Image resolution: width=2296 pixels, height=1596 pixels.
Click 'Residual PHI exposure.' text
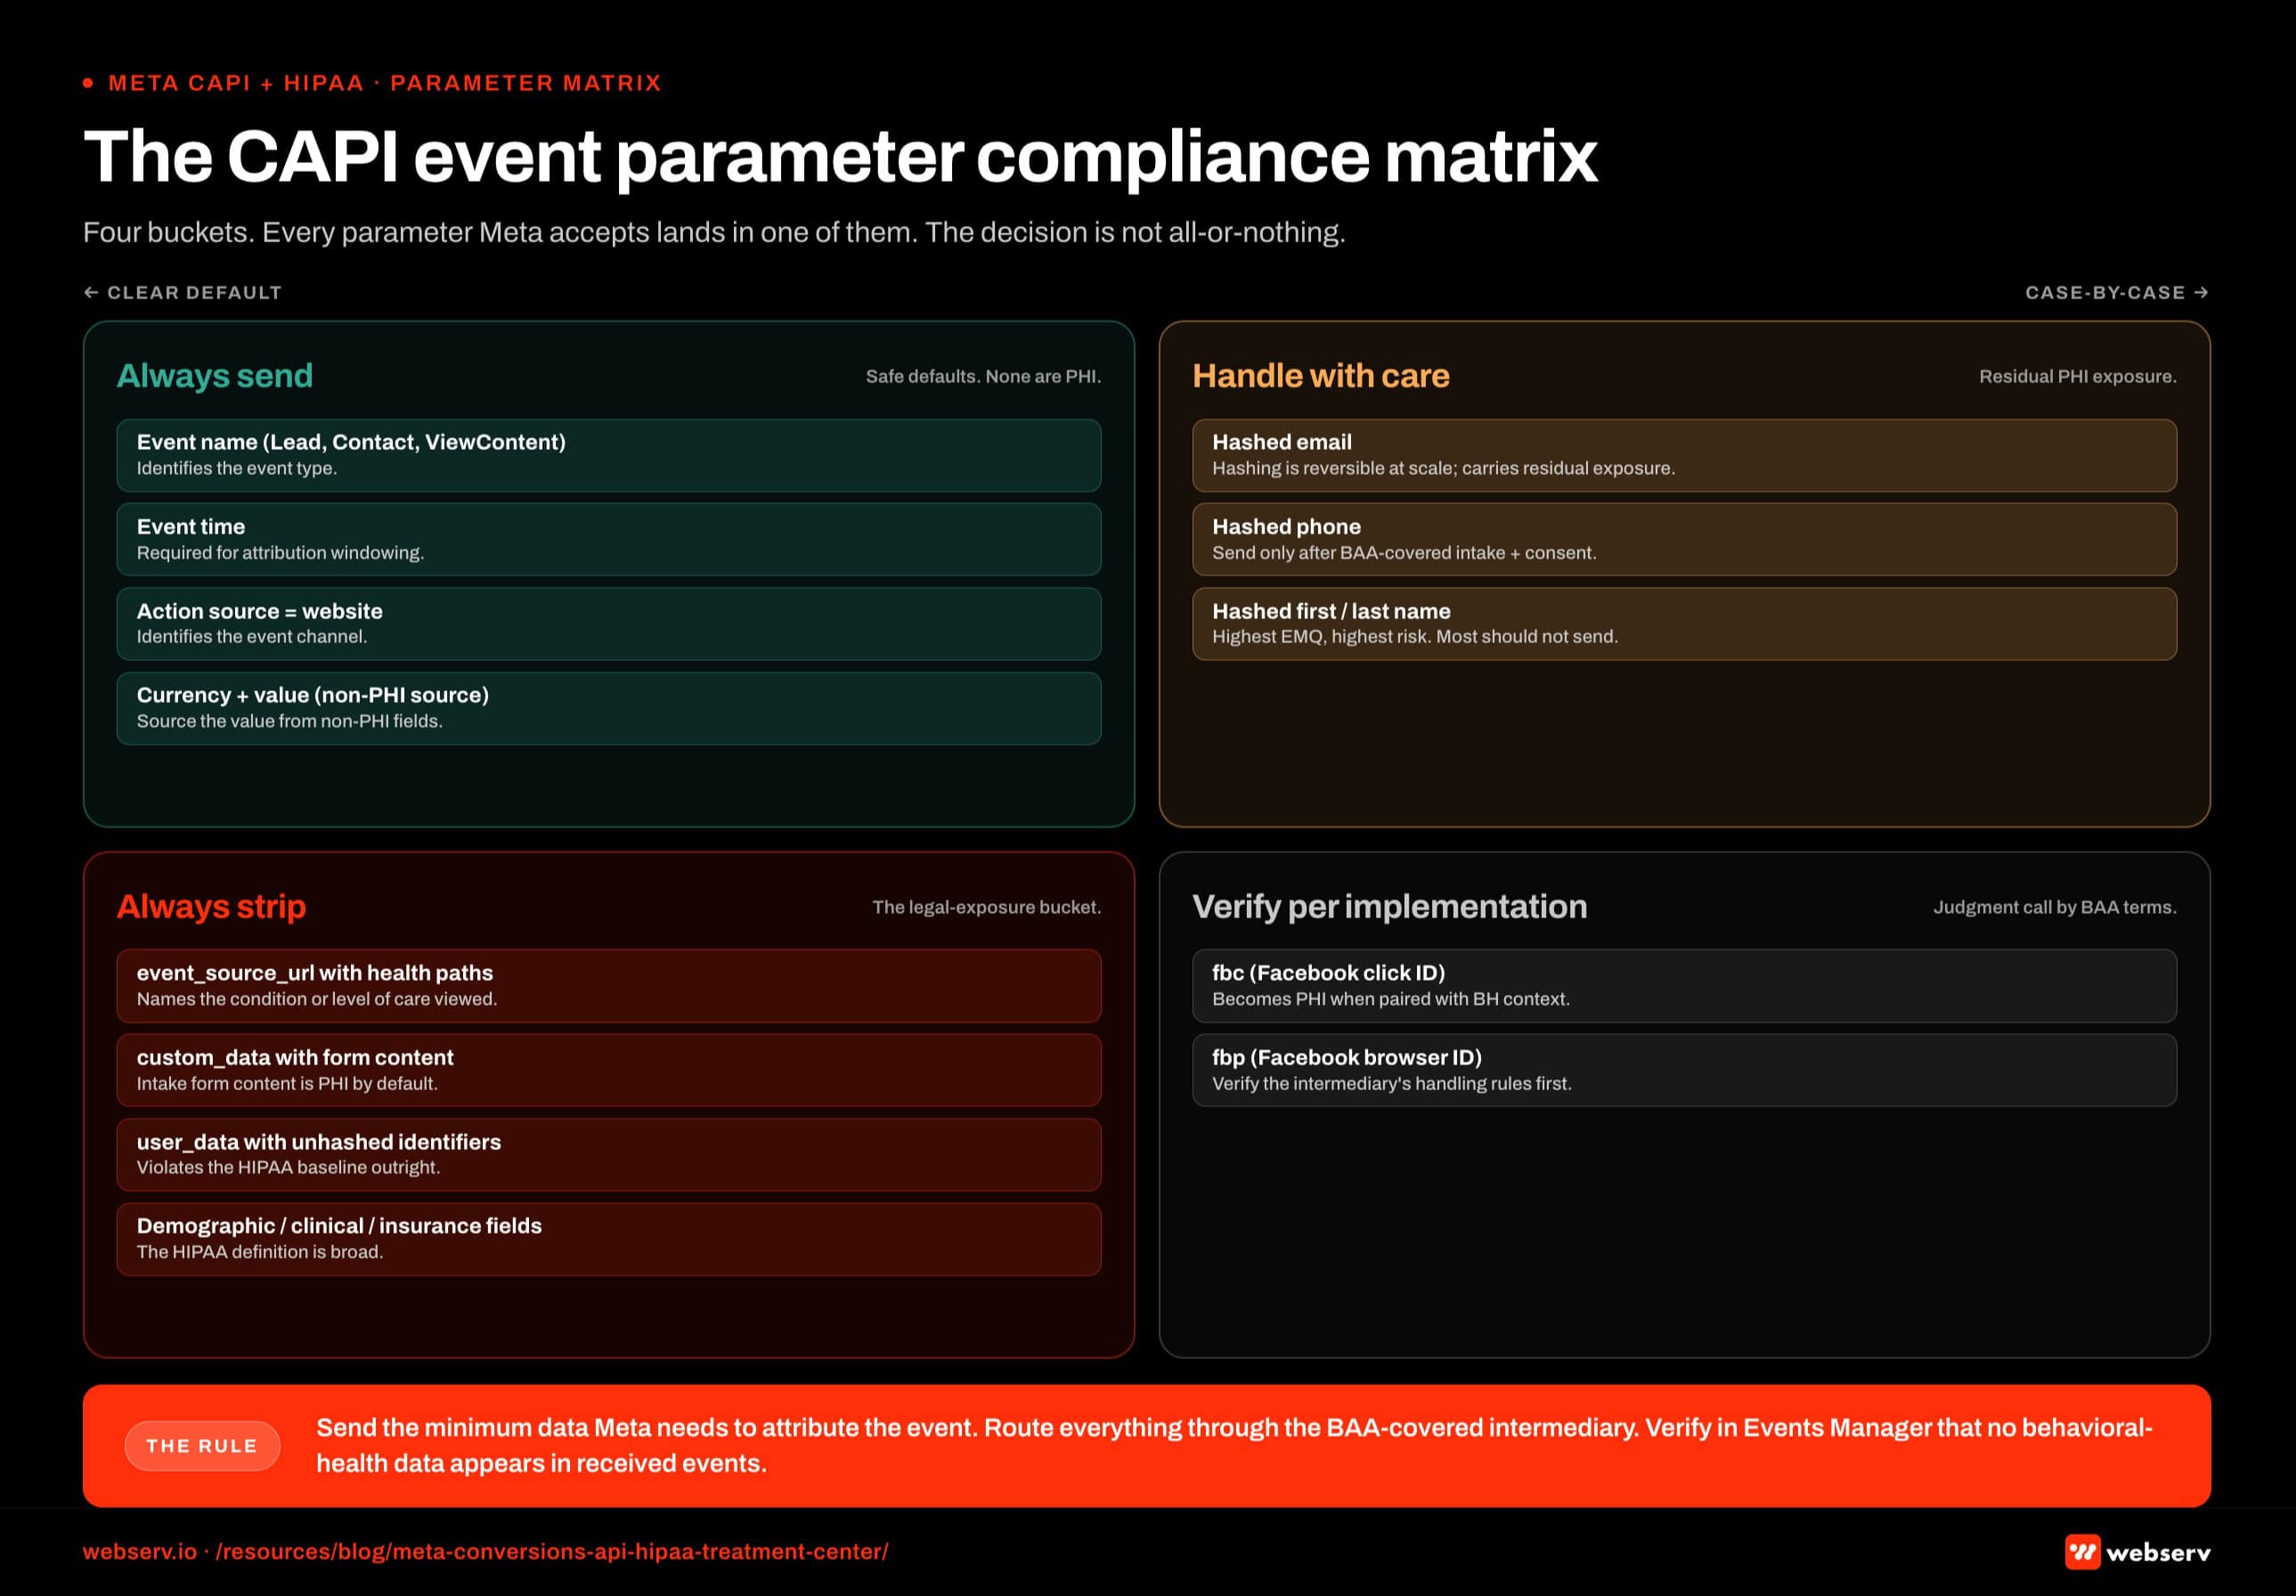click(x=2078, y=376)
